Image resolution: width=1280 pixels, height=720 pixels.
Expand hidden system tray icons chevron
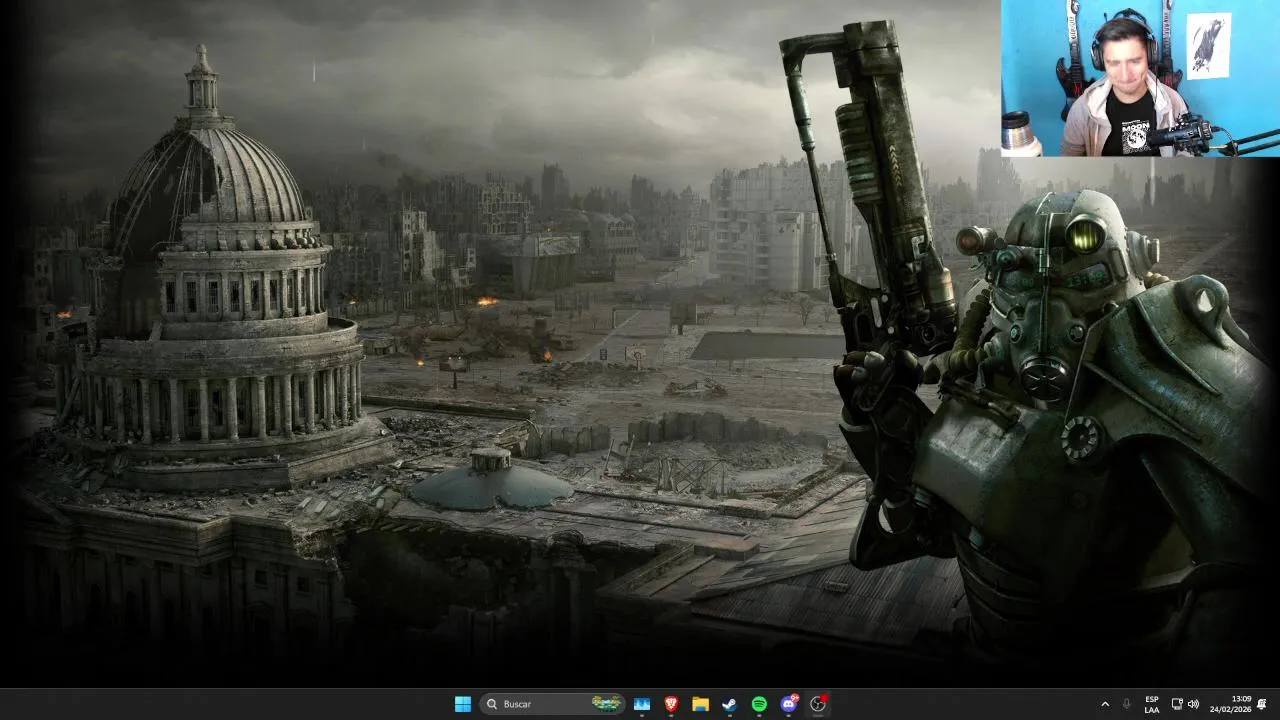[x=1105, y=704]
